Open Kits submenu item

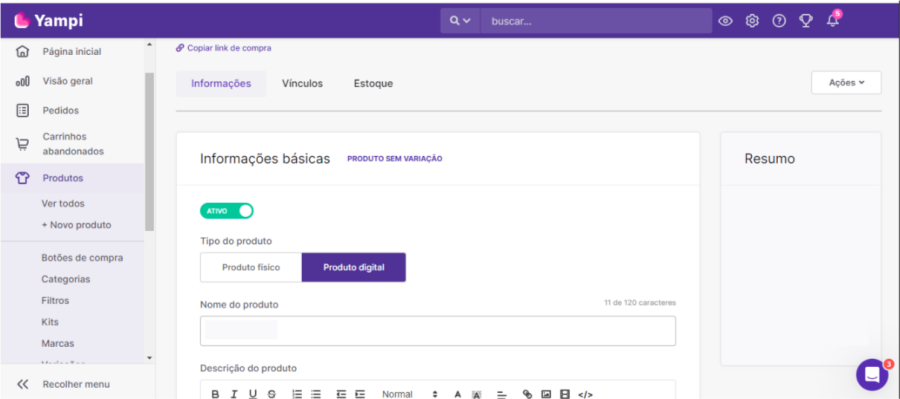[50, 322]
